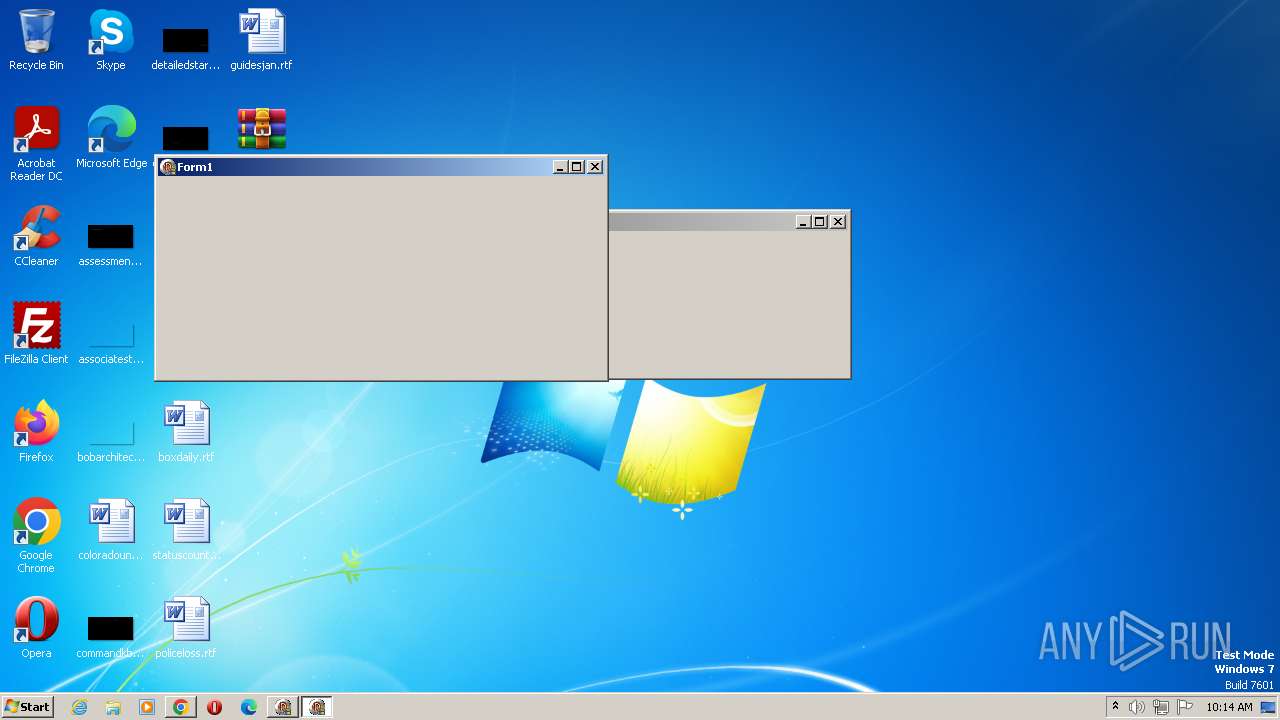This screenshot has height=720, width=1280.
Task: Select the WinRAR archive icon on desktop
Action: click(x=262, y=129)
